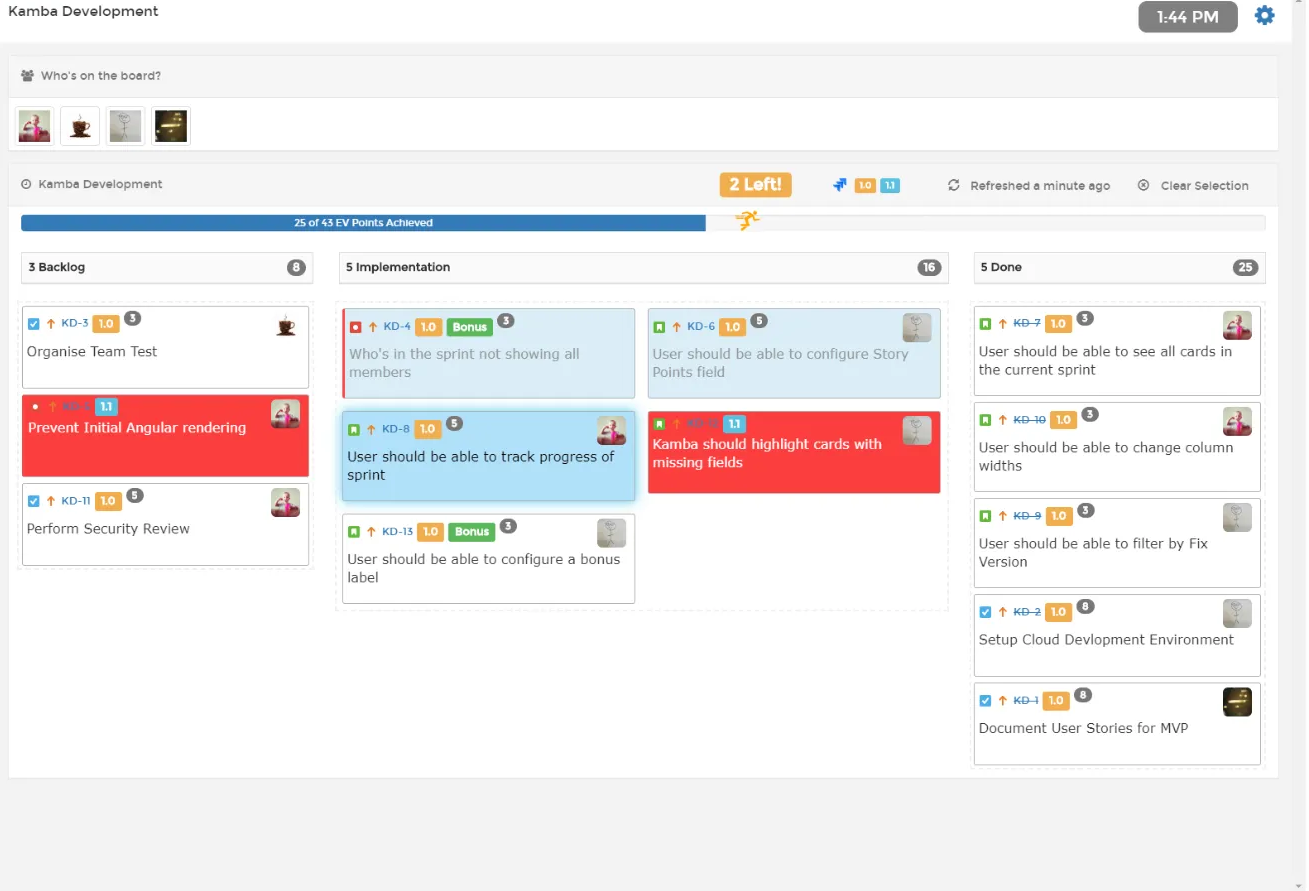Select the stick figure avatar in Who's on the board
This screenshot has height=891, width=1309.
(126, 127)
